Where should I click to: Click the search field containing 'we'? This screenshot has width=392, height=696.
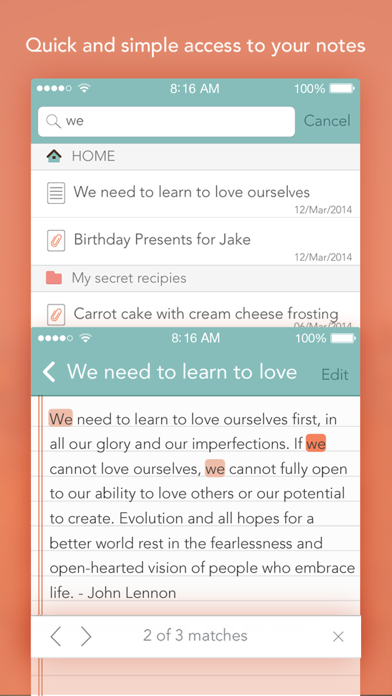coord(166,121)
